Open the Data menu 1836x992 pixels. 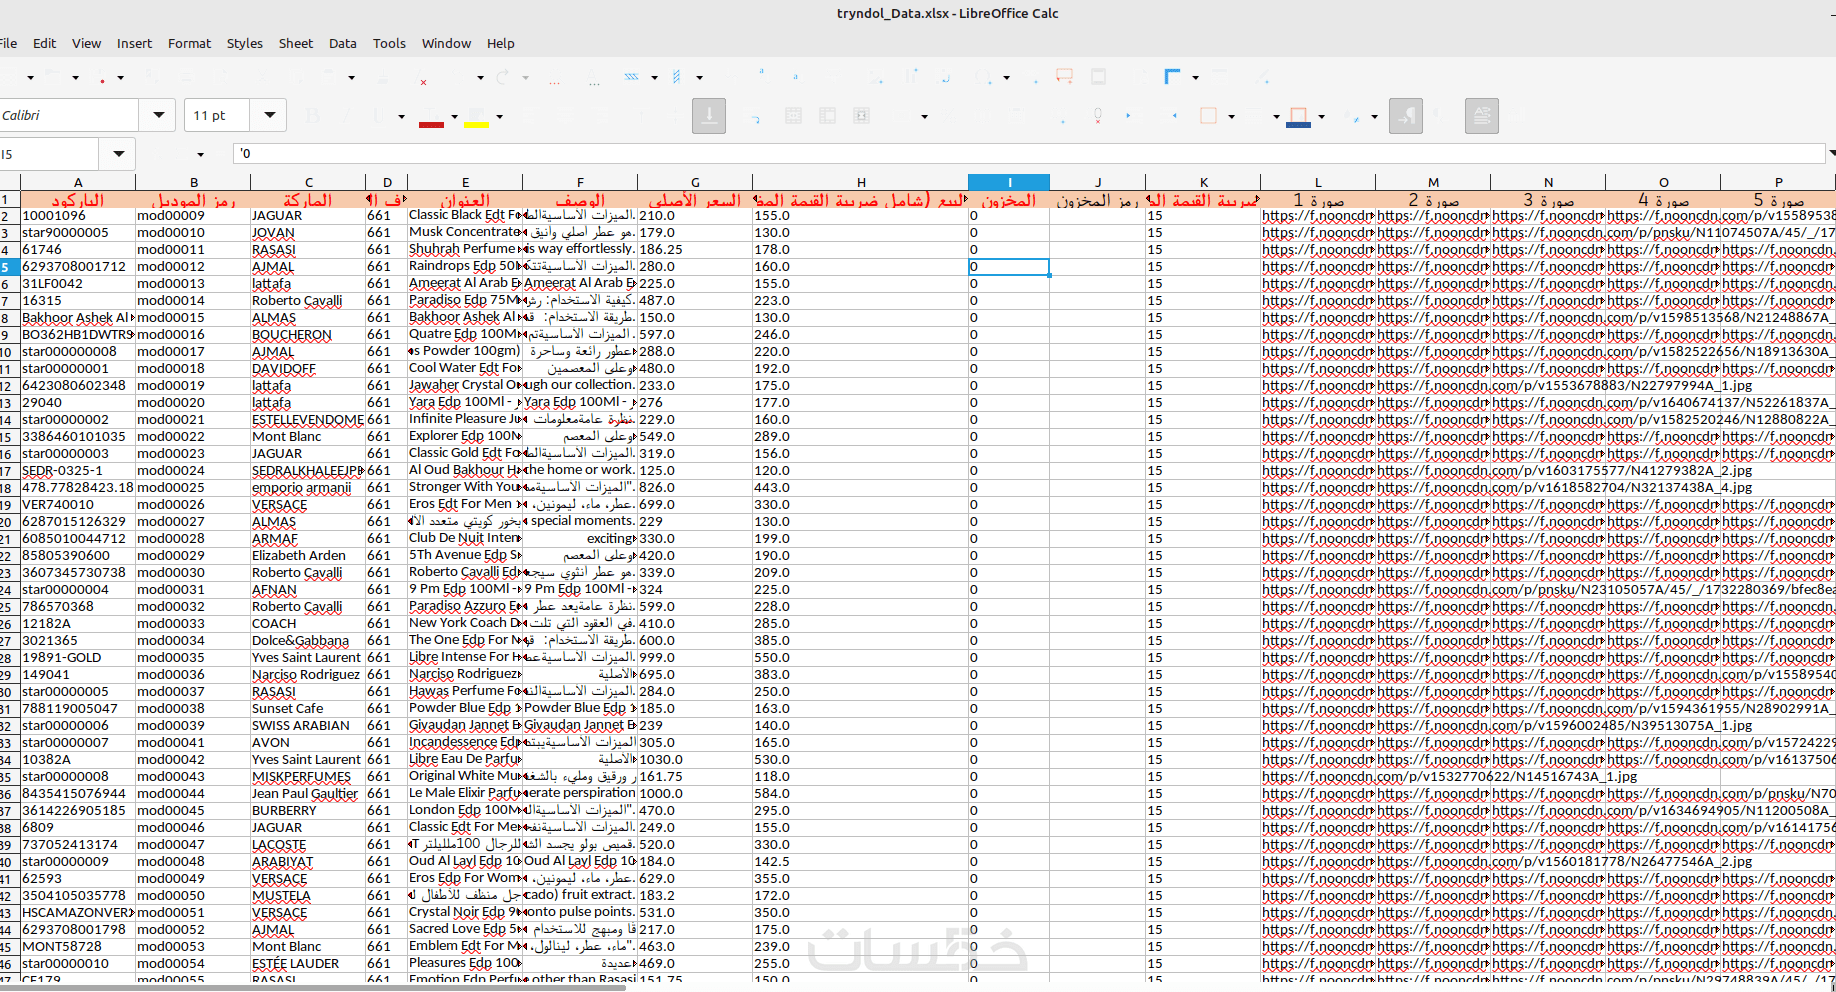[343, 43]
